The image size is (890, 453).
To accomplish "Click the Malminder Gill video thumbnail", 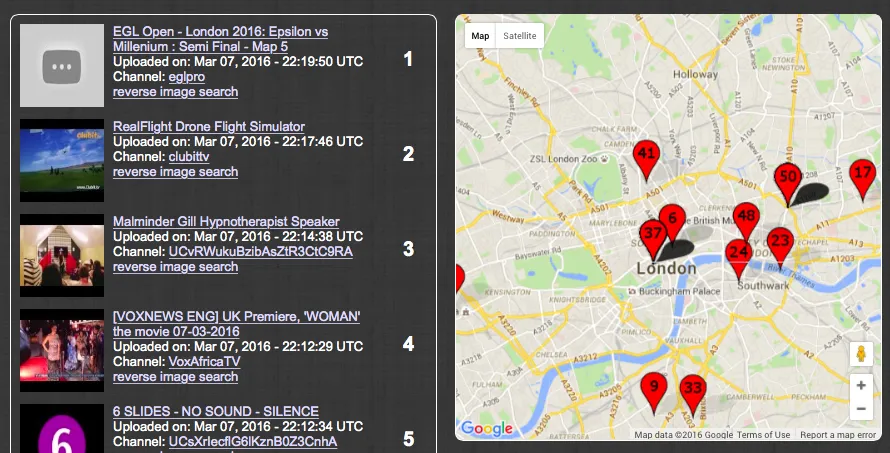I will click(62, 255).
